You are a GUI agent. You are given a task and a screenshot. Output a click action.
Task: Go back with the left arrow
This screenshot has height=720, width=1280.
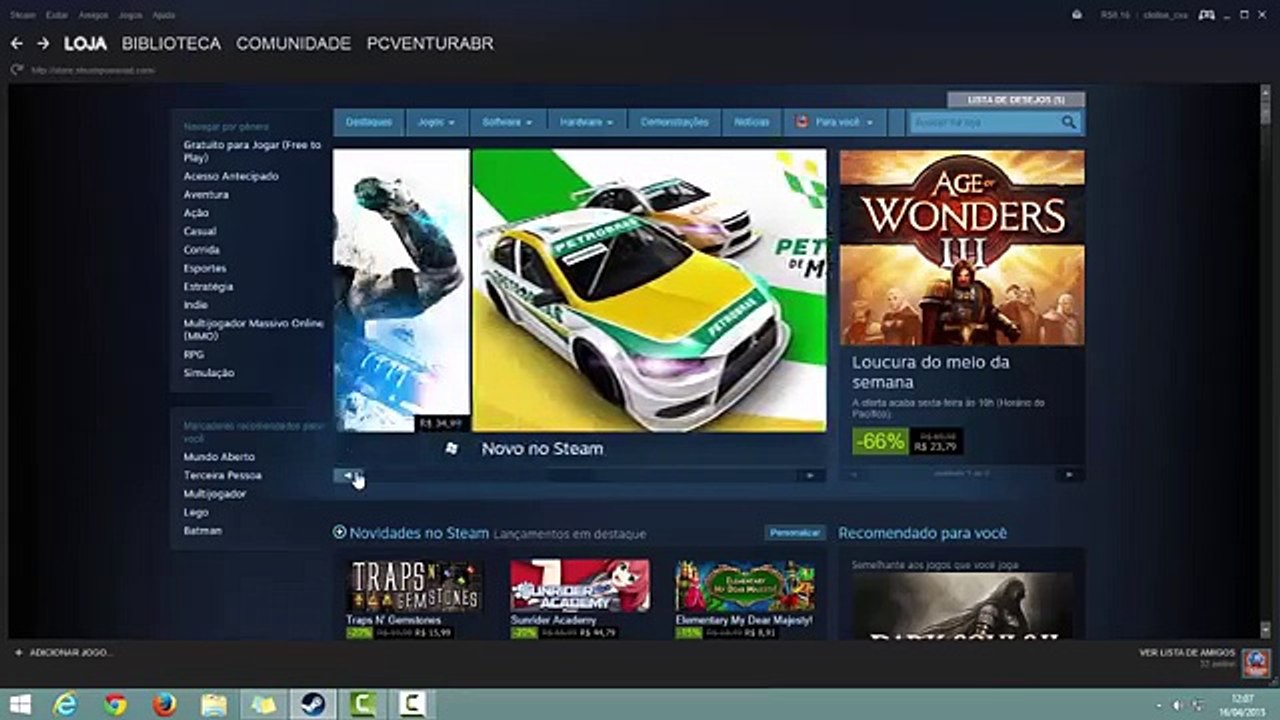pyautogui.click(x=16, y=44)
